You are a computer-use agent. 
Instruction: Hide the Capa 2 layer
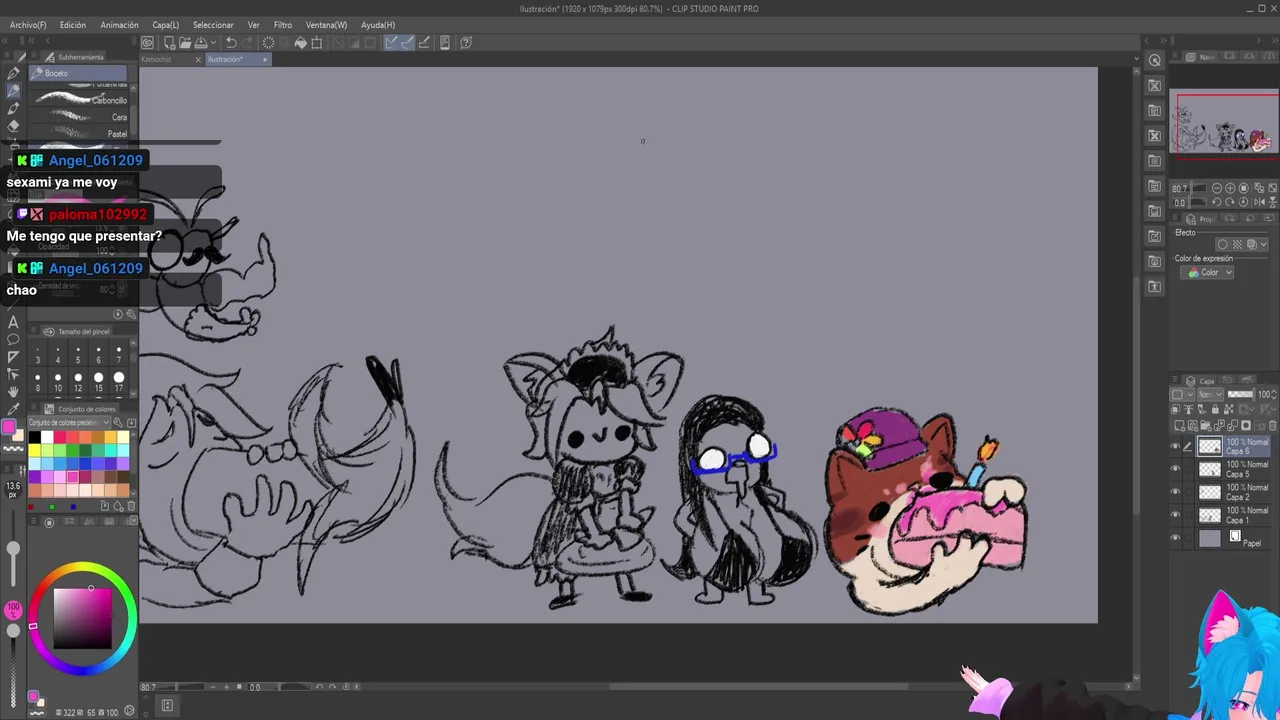coord(1175,492)
